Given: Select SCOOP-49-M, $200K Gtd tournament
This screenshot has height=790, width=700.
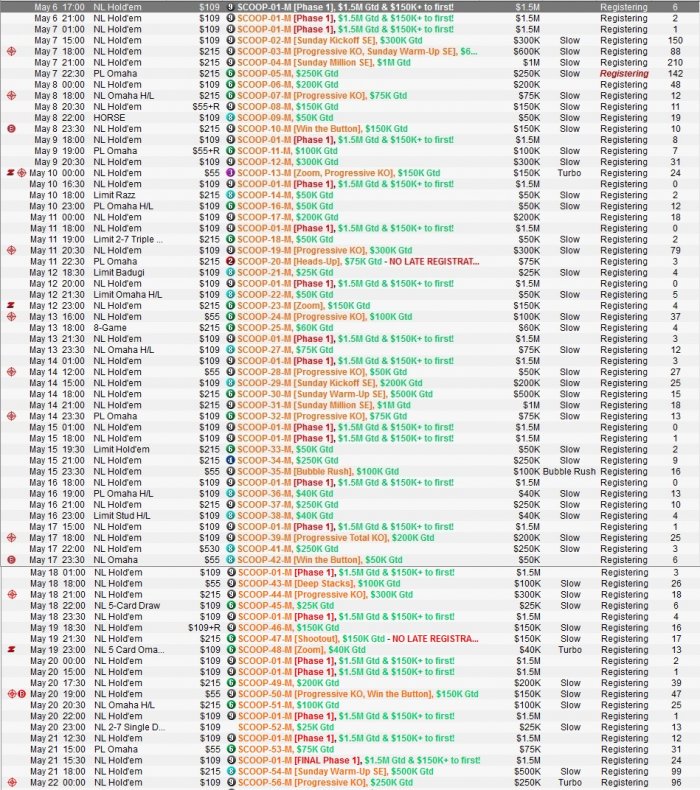Looking at the screenshot, I should pyautogui.click(x=288, y=683).
